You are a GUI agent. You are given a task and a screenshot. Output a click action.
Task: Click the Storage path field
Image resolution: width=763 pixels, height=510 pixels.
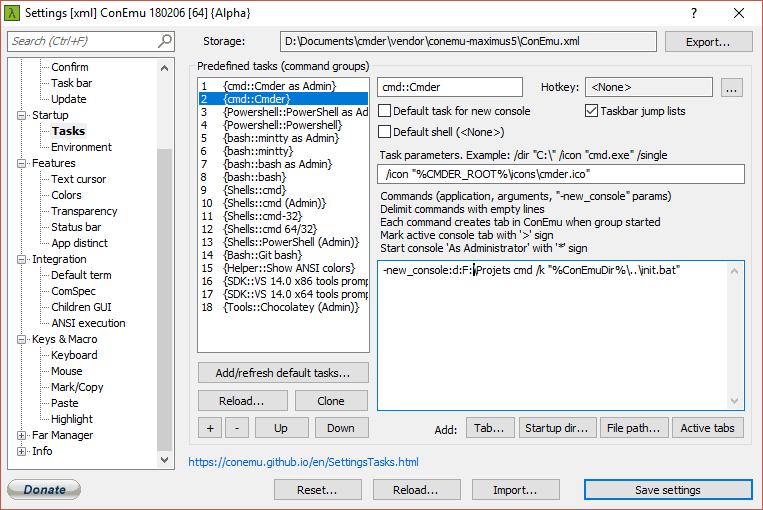468,41
